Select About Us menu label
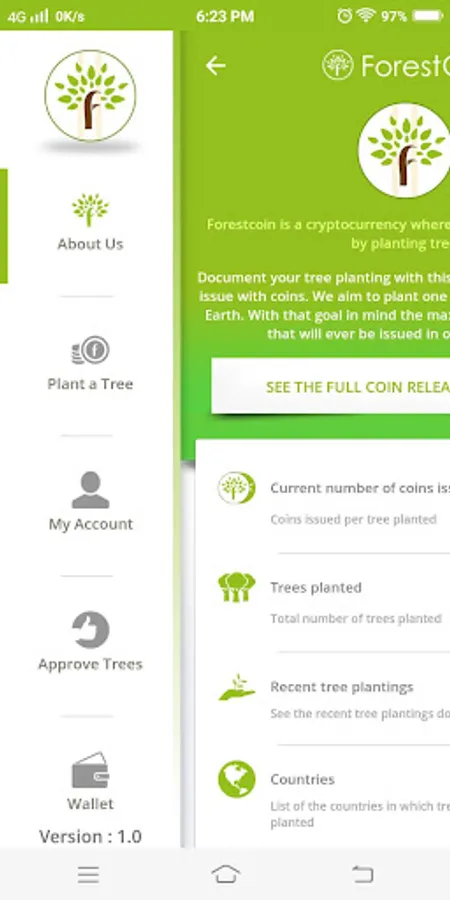This screenshot has width=450, height=900. [x=90, y=244]
